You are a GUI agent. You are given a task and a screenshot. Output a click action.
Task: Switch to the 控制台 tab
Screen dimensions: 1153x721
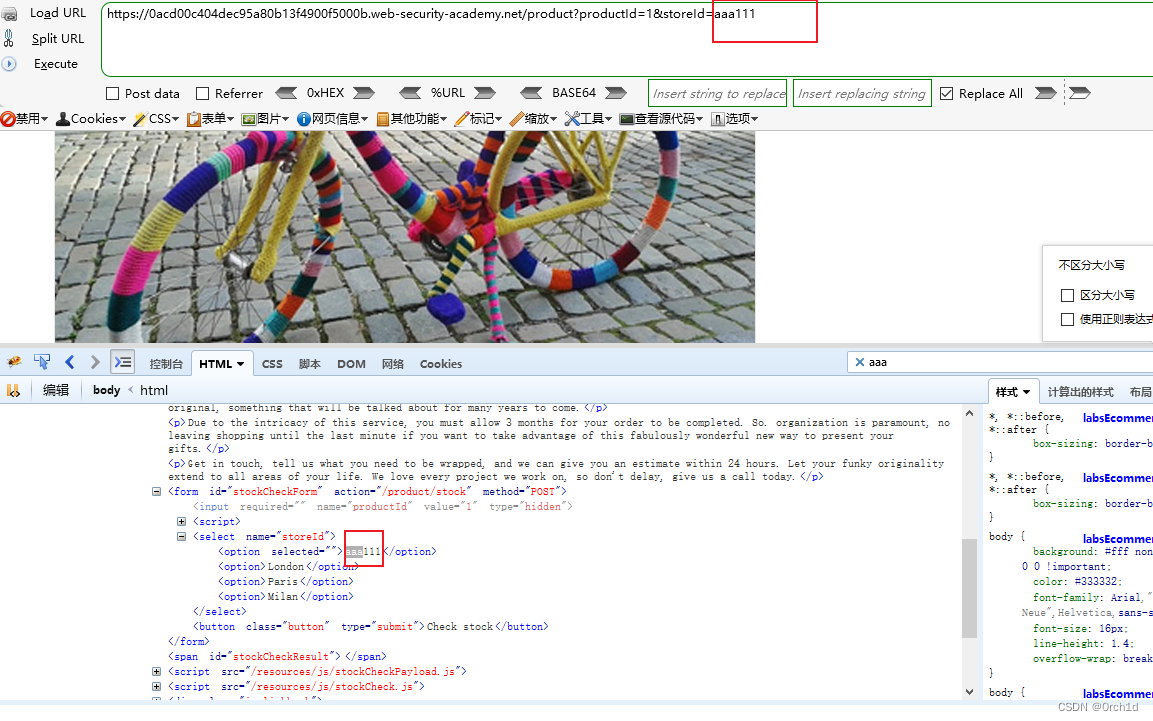pos(166,364)
